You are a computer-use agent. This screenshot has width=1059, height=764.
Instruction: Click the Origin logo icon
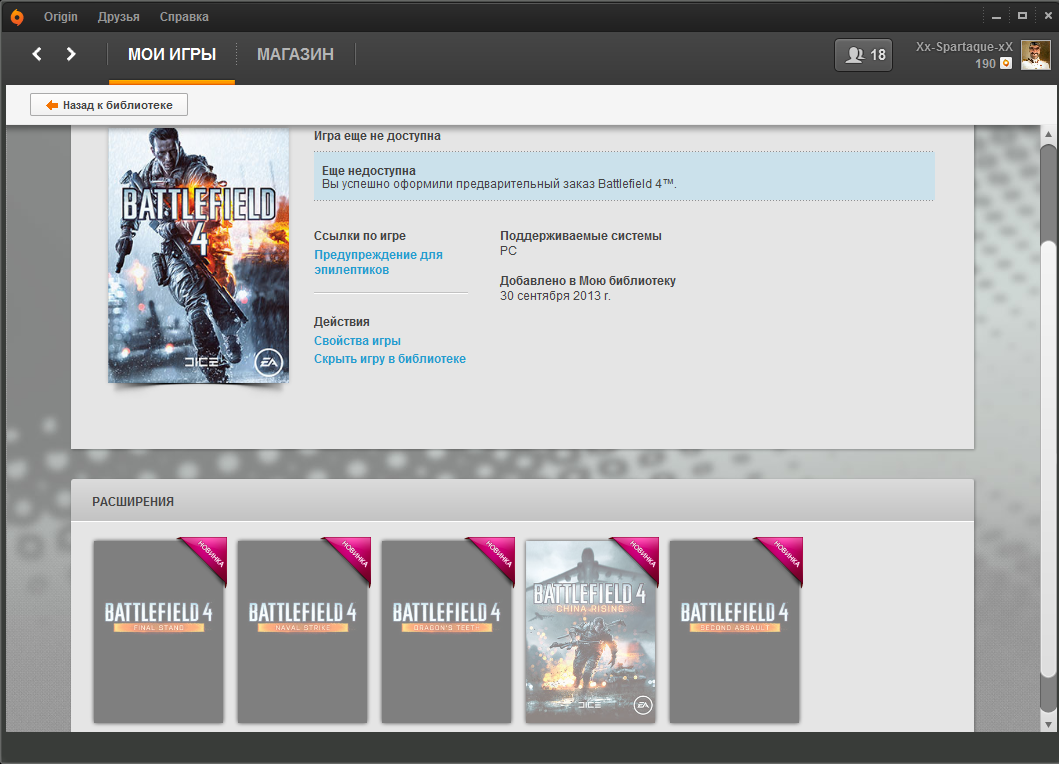click(17, 17)
